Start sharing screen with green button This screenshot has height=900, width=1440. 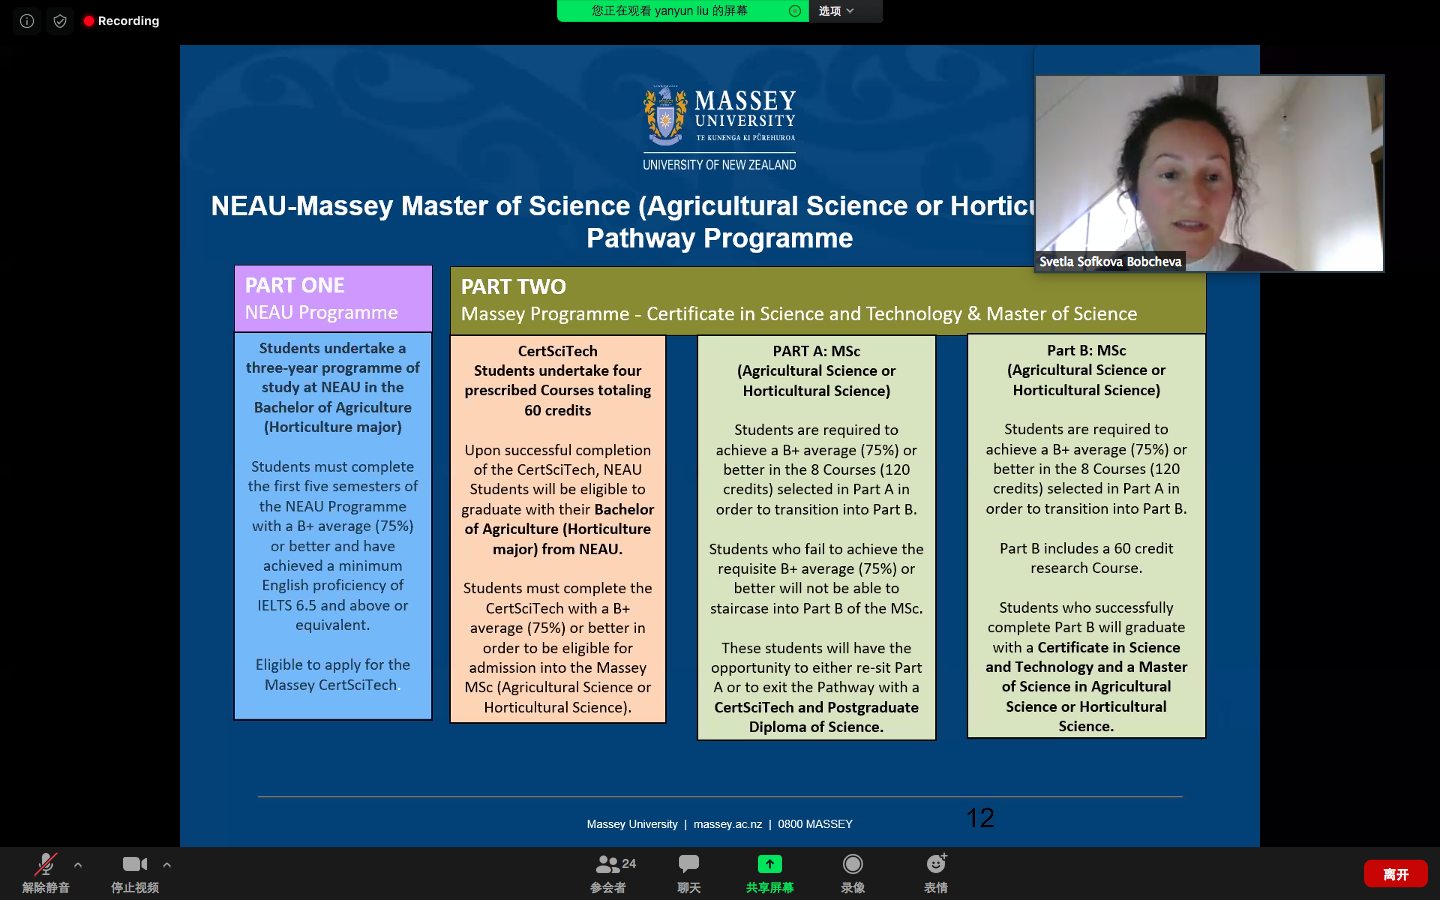pos(770,872)
